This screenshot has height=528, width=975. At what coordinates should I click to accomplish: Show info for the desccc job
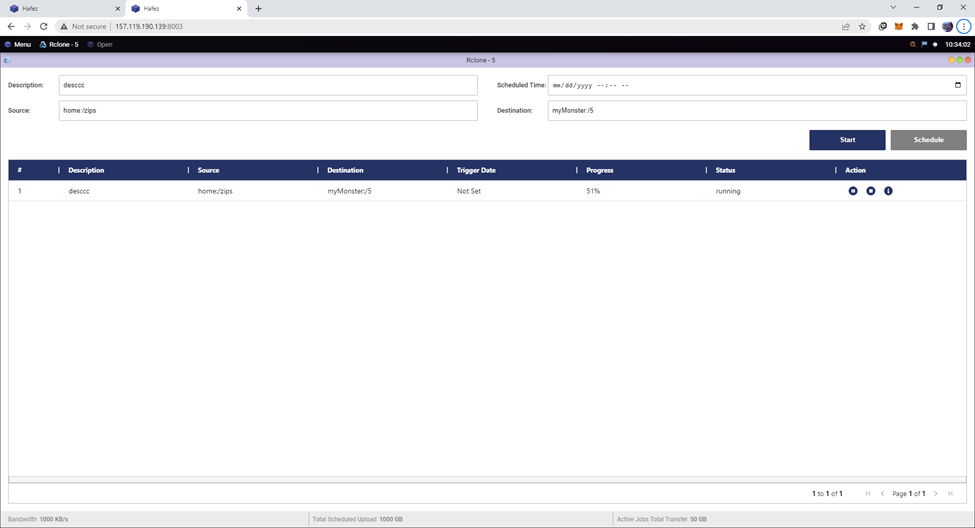(x=888, y=191)
